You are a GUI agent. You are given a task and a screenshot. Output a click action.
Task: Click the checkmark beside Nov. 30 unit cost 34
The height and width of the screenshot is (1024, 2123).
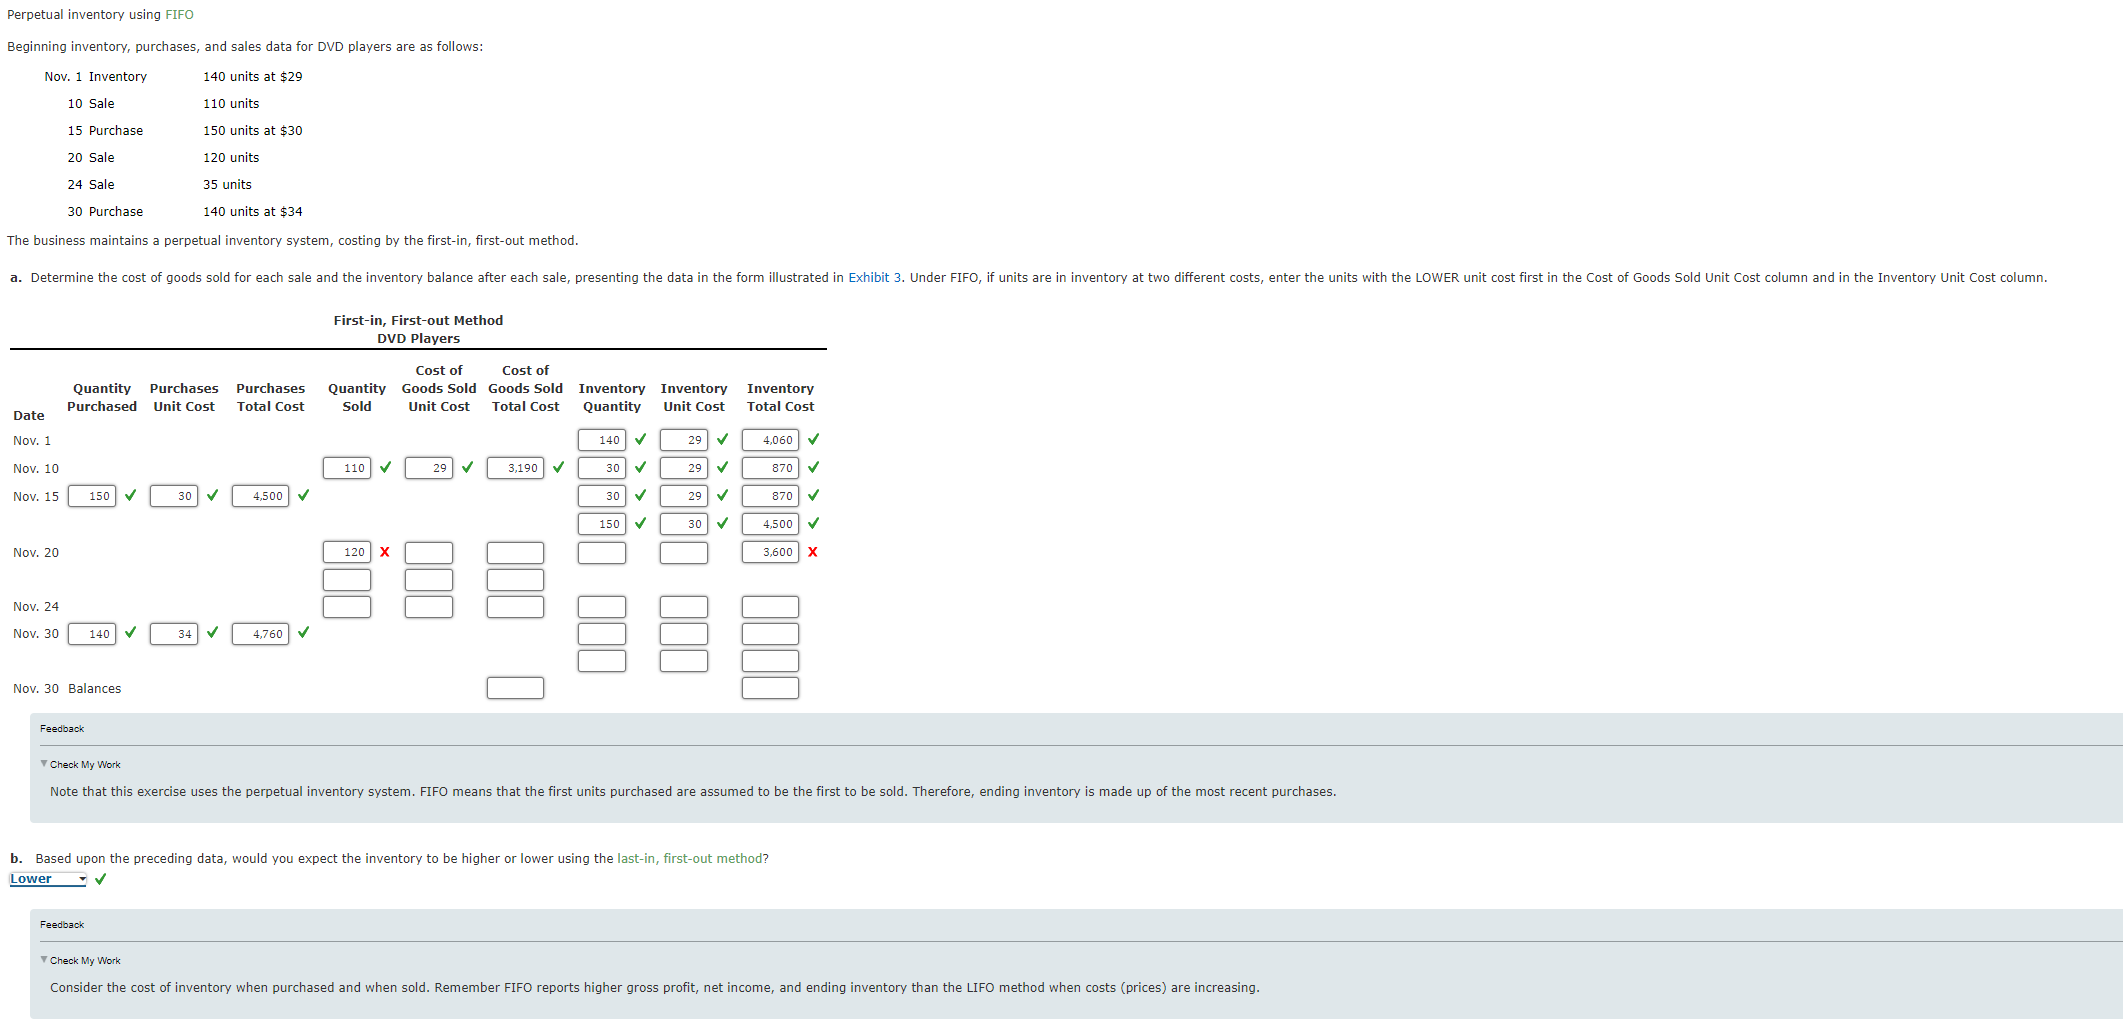[212, 633]
